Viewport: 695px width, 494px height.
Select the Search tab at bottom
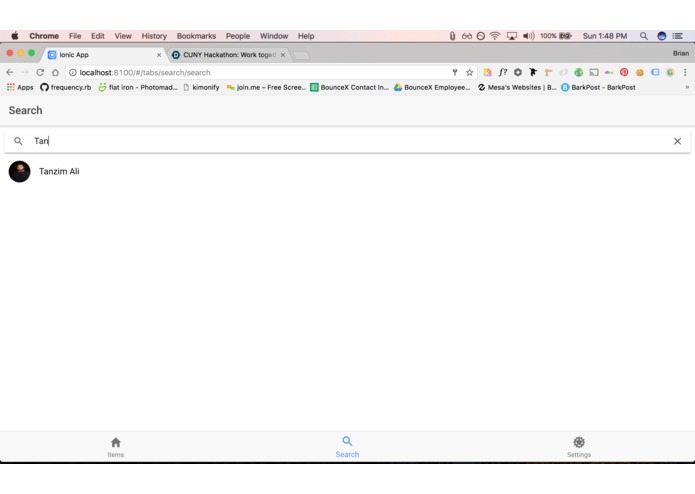coord(347,447)
